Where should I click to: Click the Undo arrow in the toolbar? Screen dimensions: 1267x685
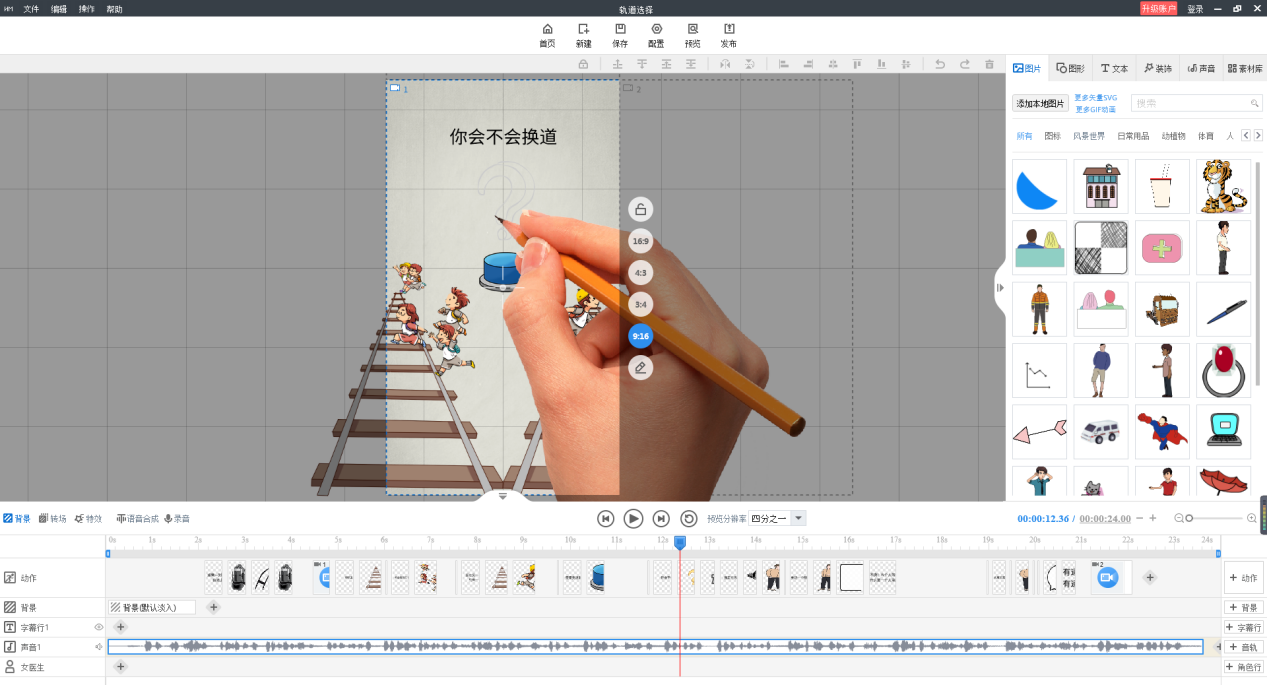938,63
